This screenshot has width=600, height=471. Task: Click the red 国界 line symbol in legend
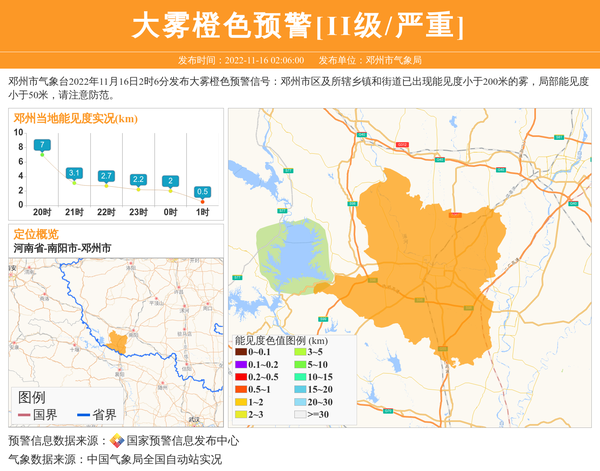pyautogui.click(x=24, y=415)
